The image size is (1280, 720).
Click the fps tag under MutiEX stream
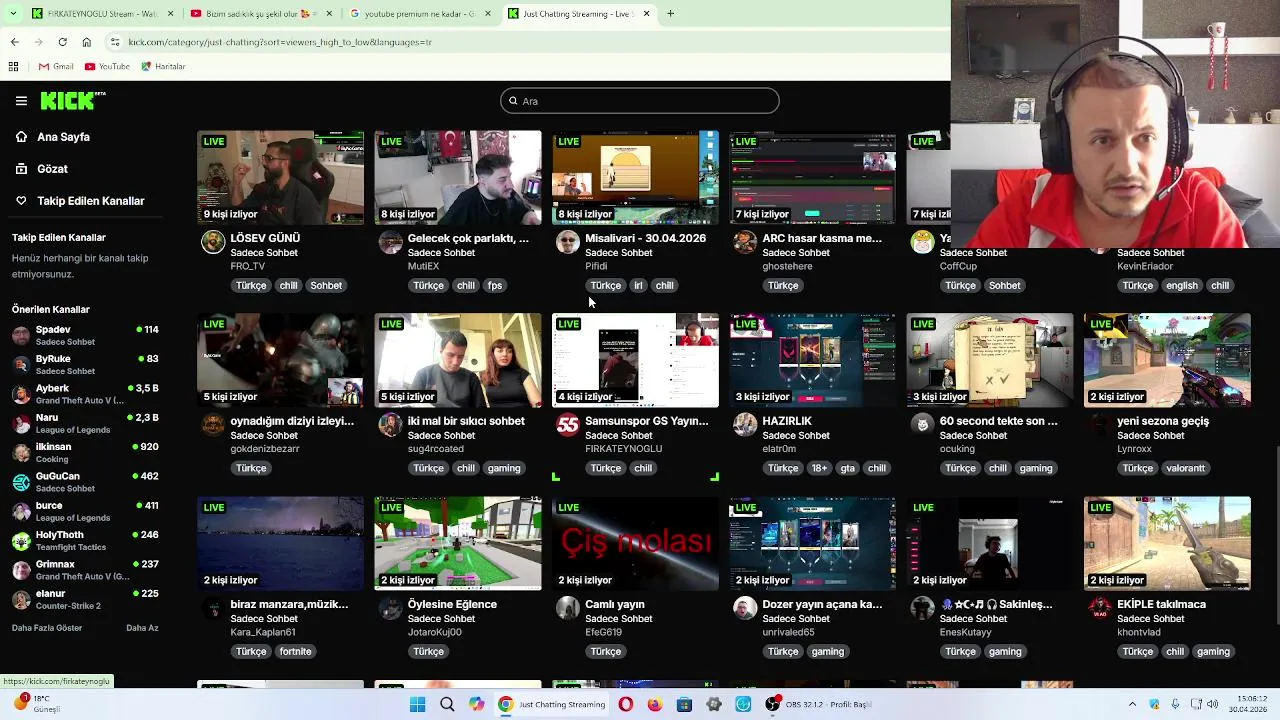(x=495, y=286)
